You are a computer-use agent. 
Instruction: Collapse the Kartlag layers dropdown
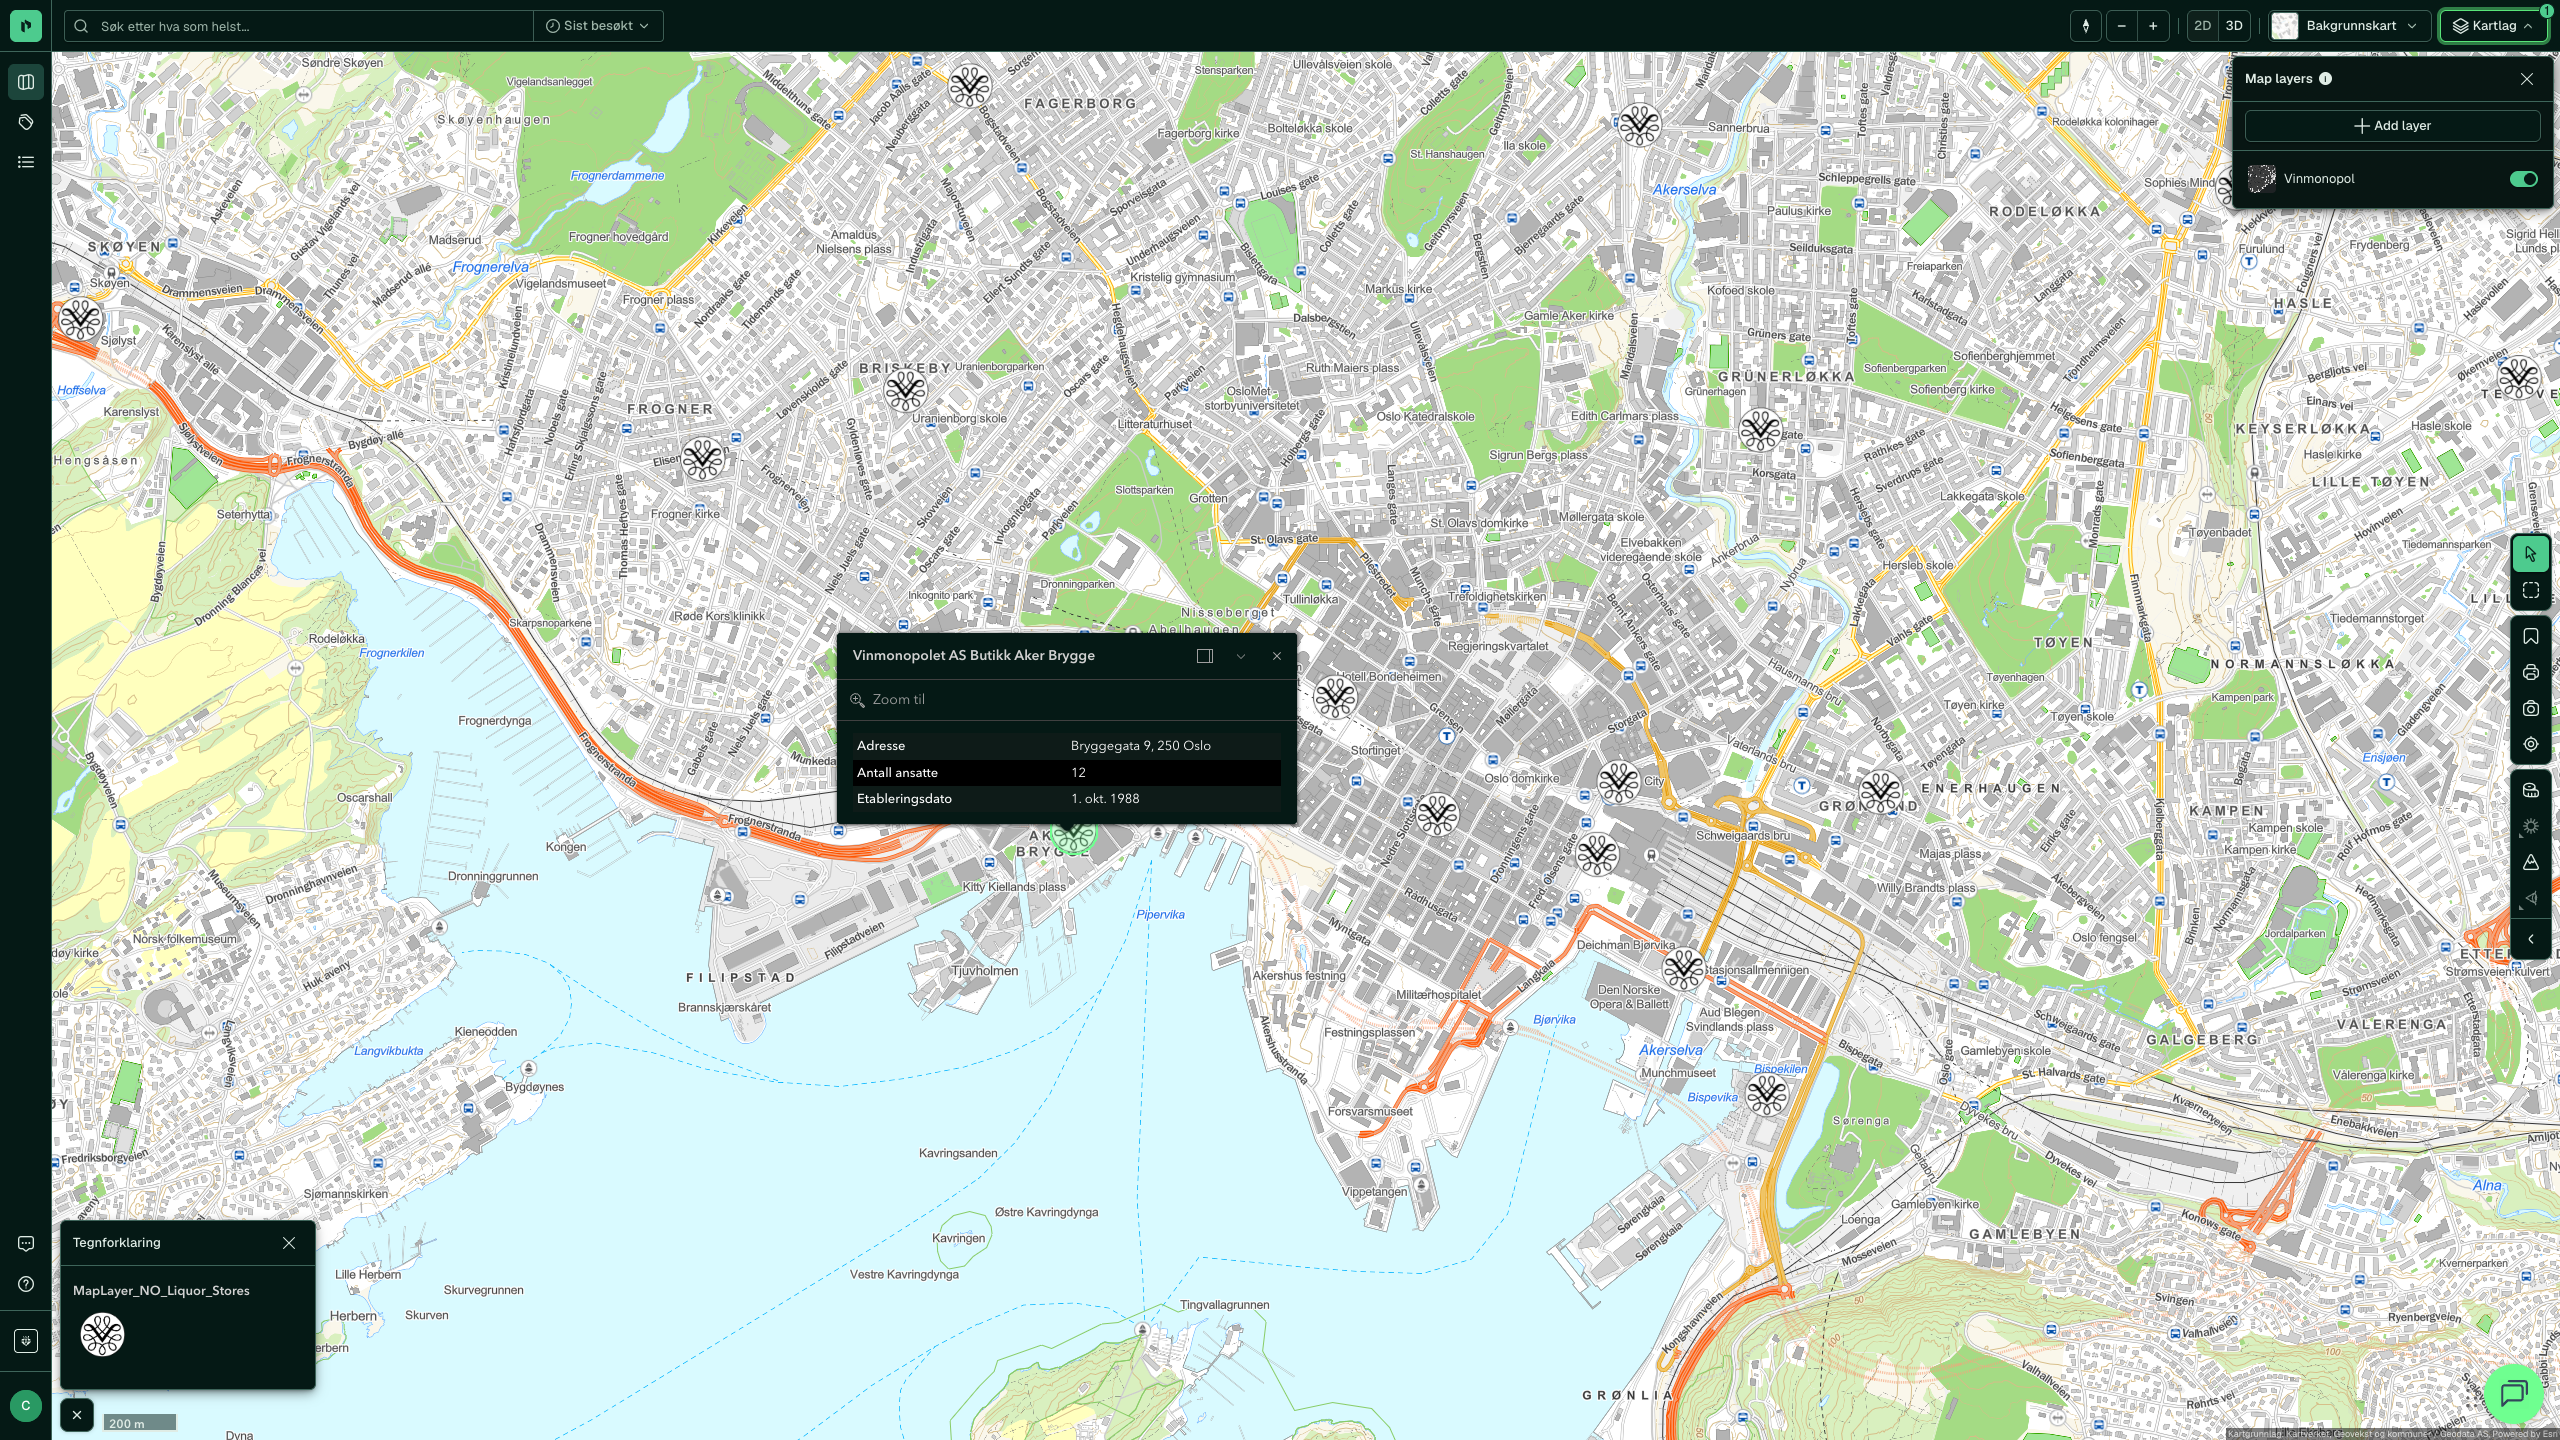(x=2493, y=26)
